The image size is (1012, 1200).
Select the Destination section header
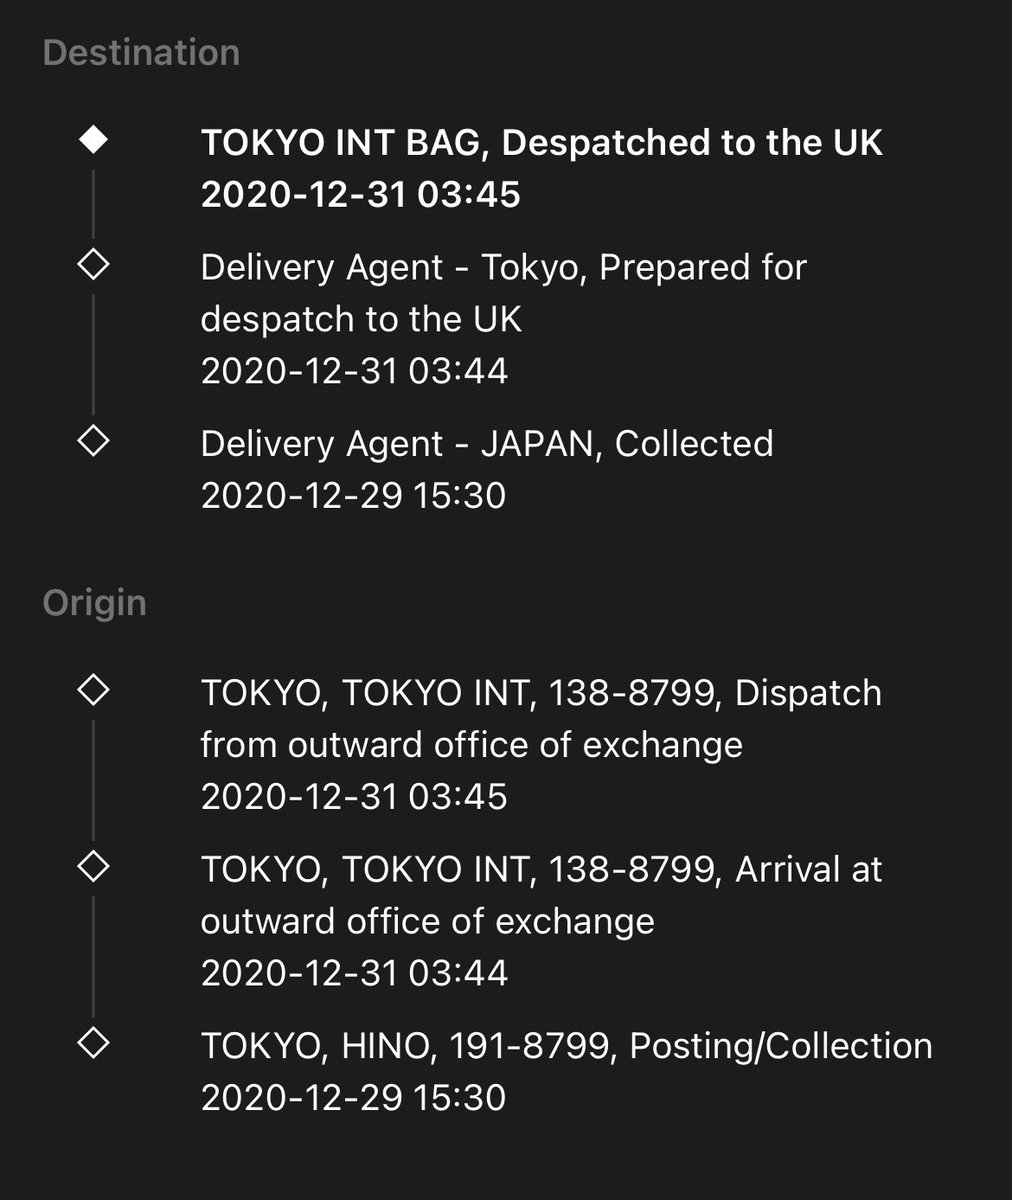coord(141,53)
